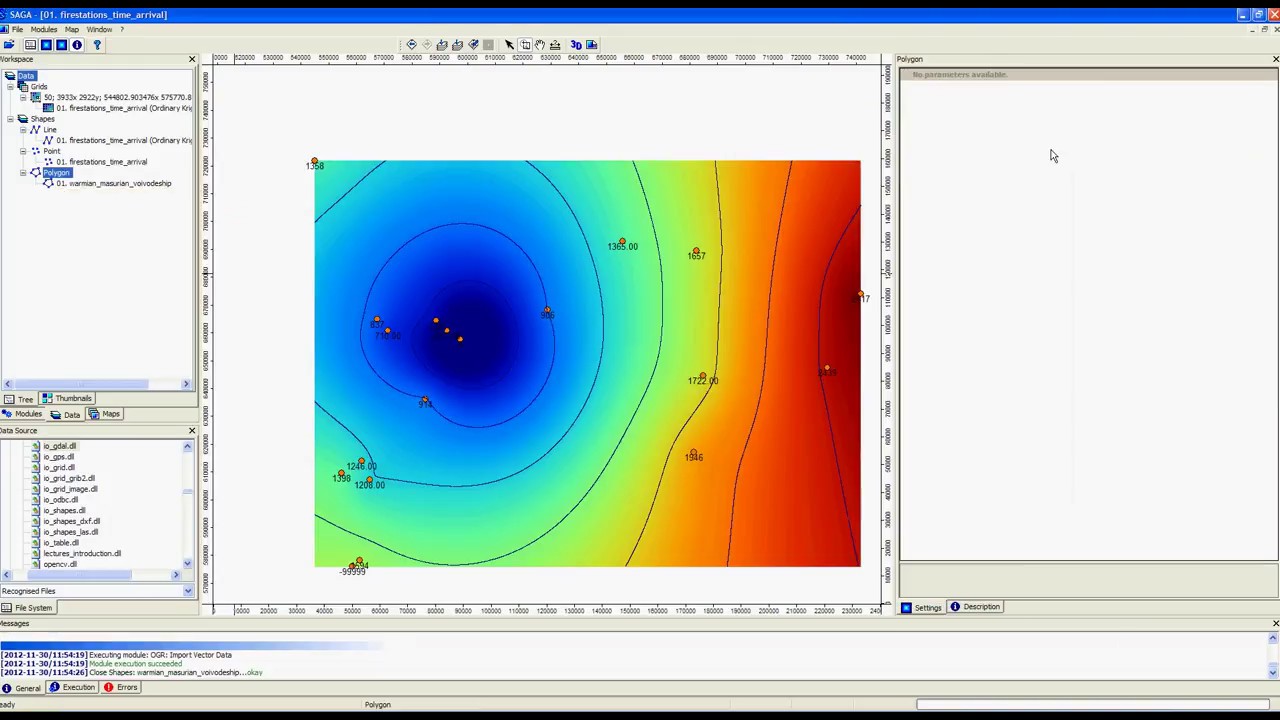Open the Modules menu
1280x720 pixels.
click(43, 29)
